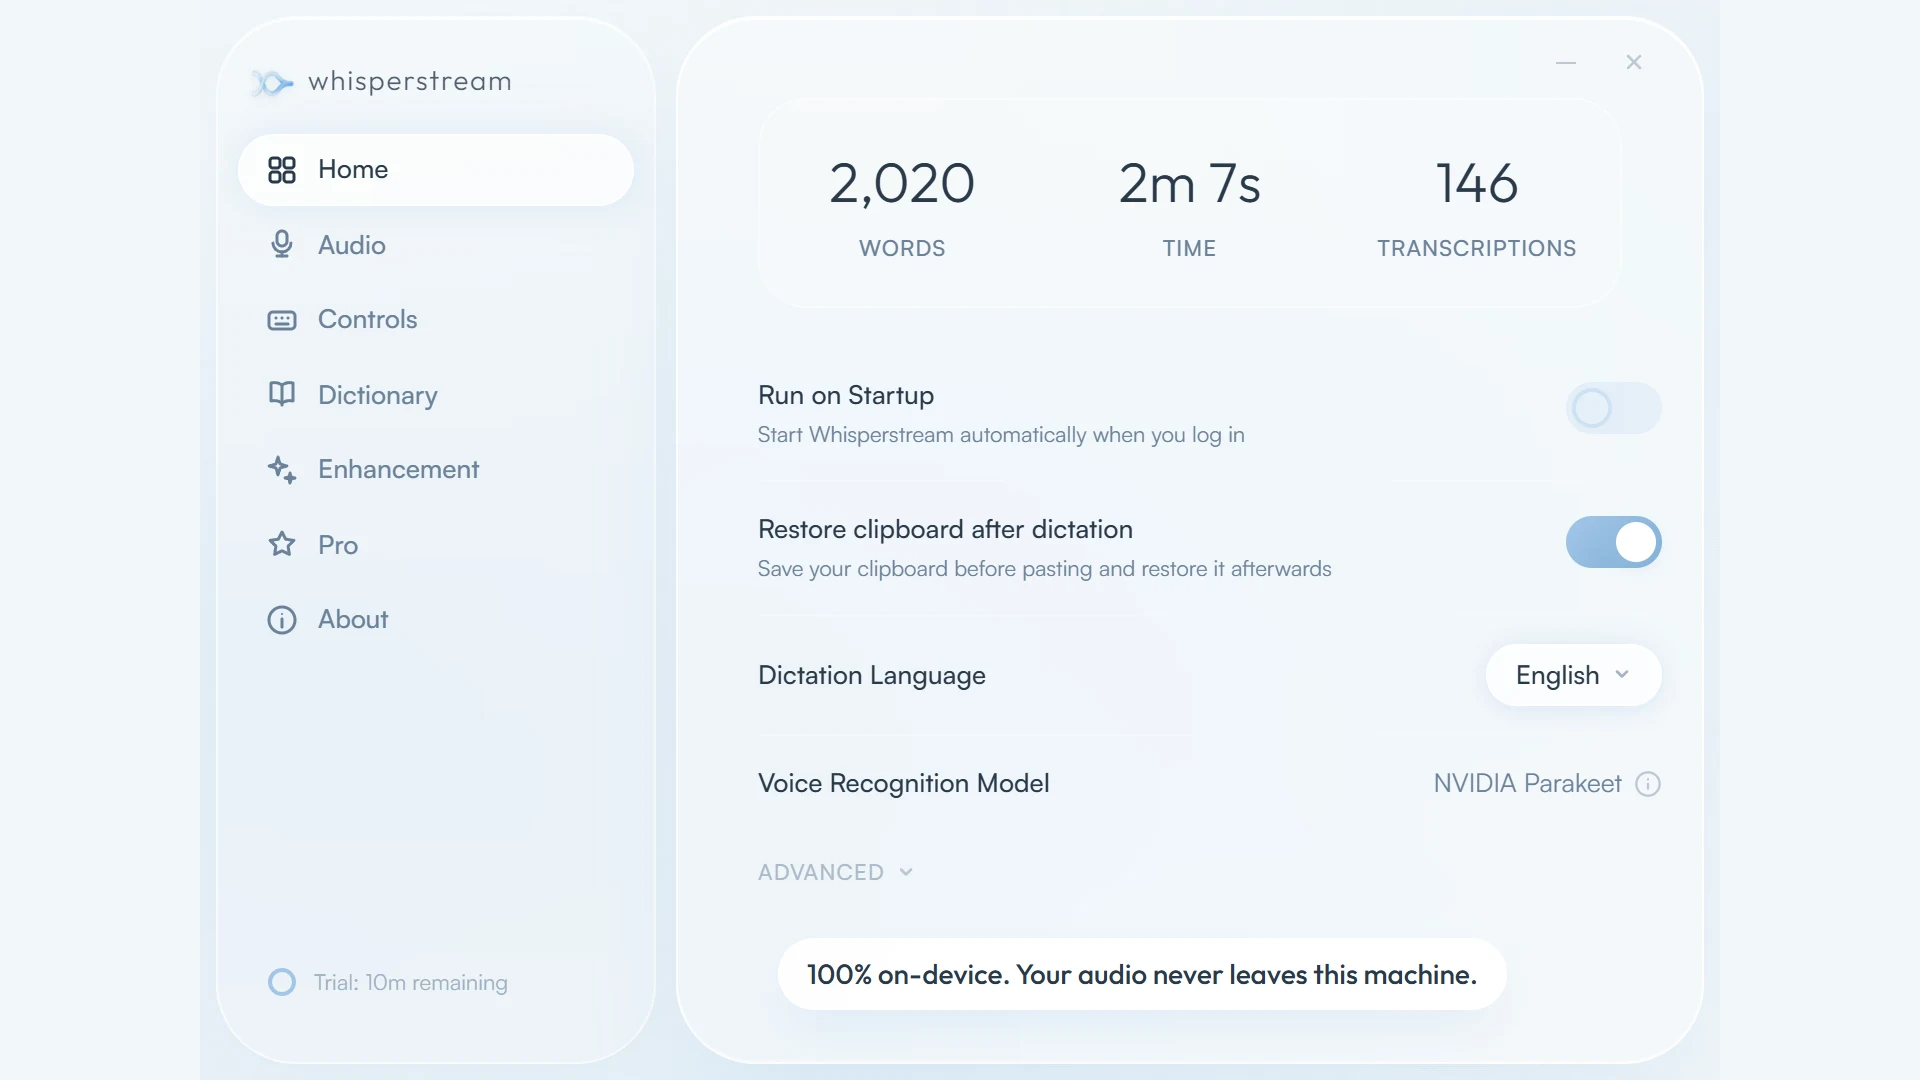Expand the ADVANCED section

click(836, 872)
